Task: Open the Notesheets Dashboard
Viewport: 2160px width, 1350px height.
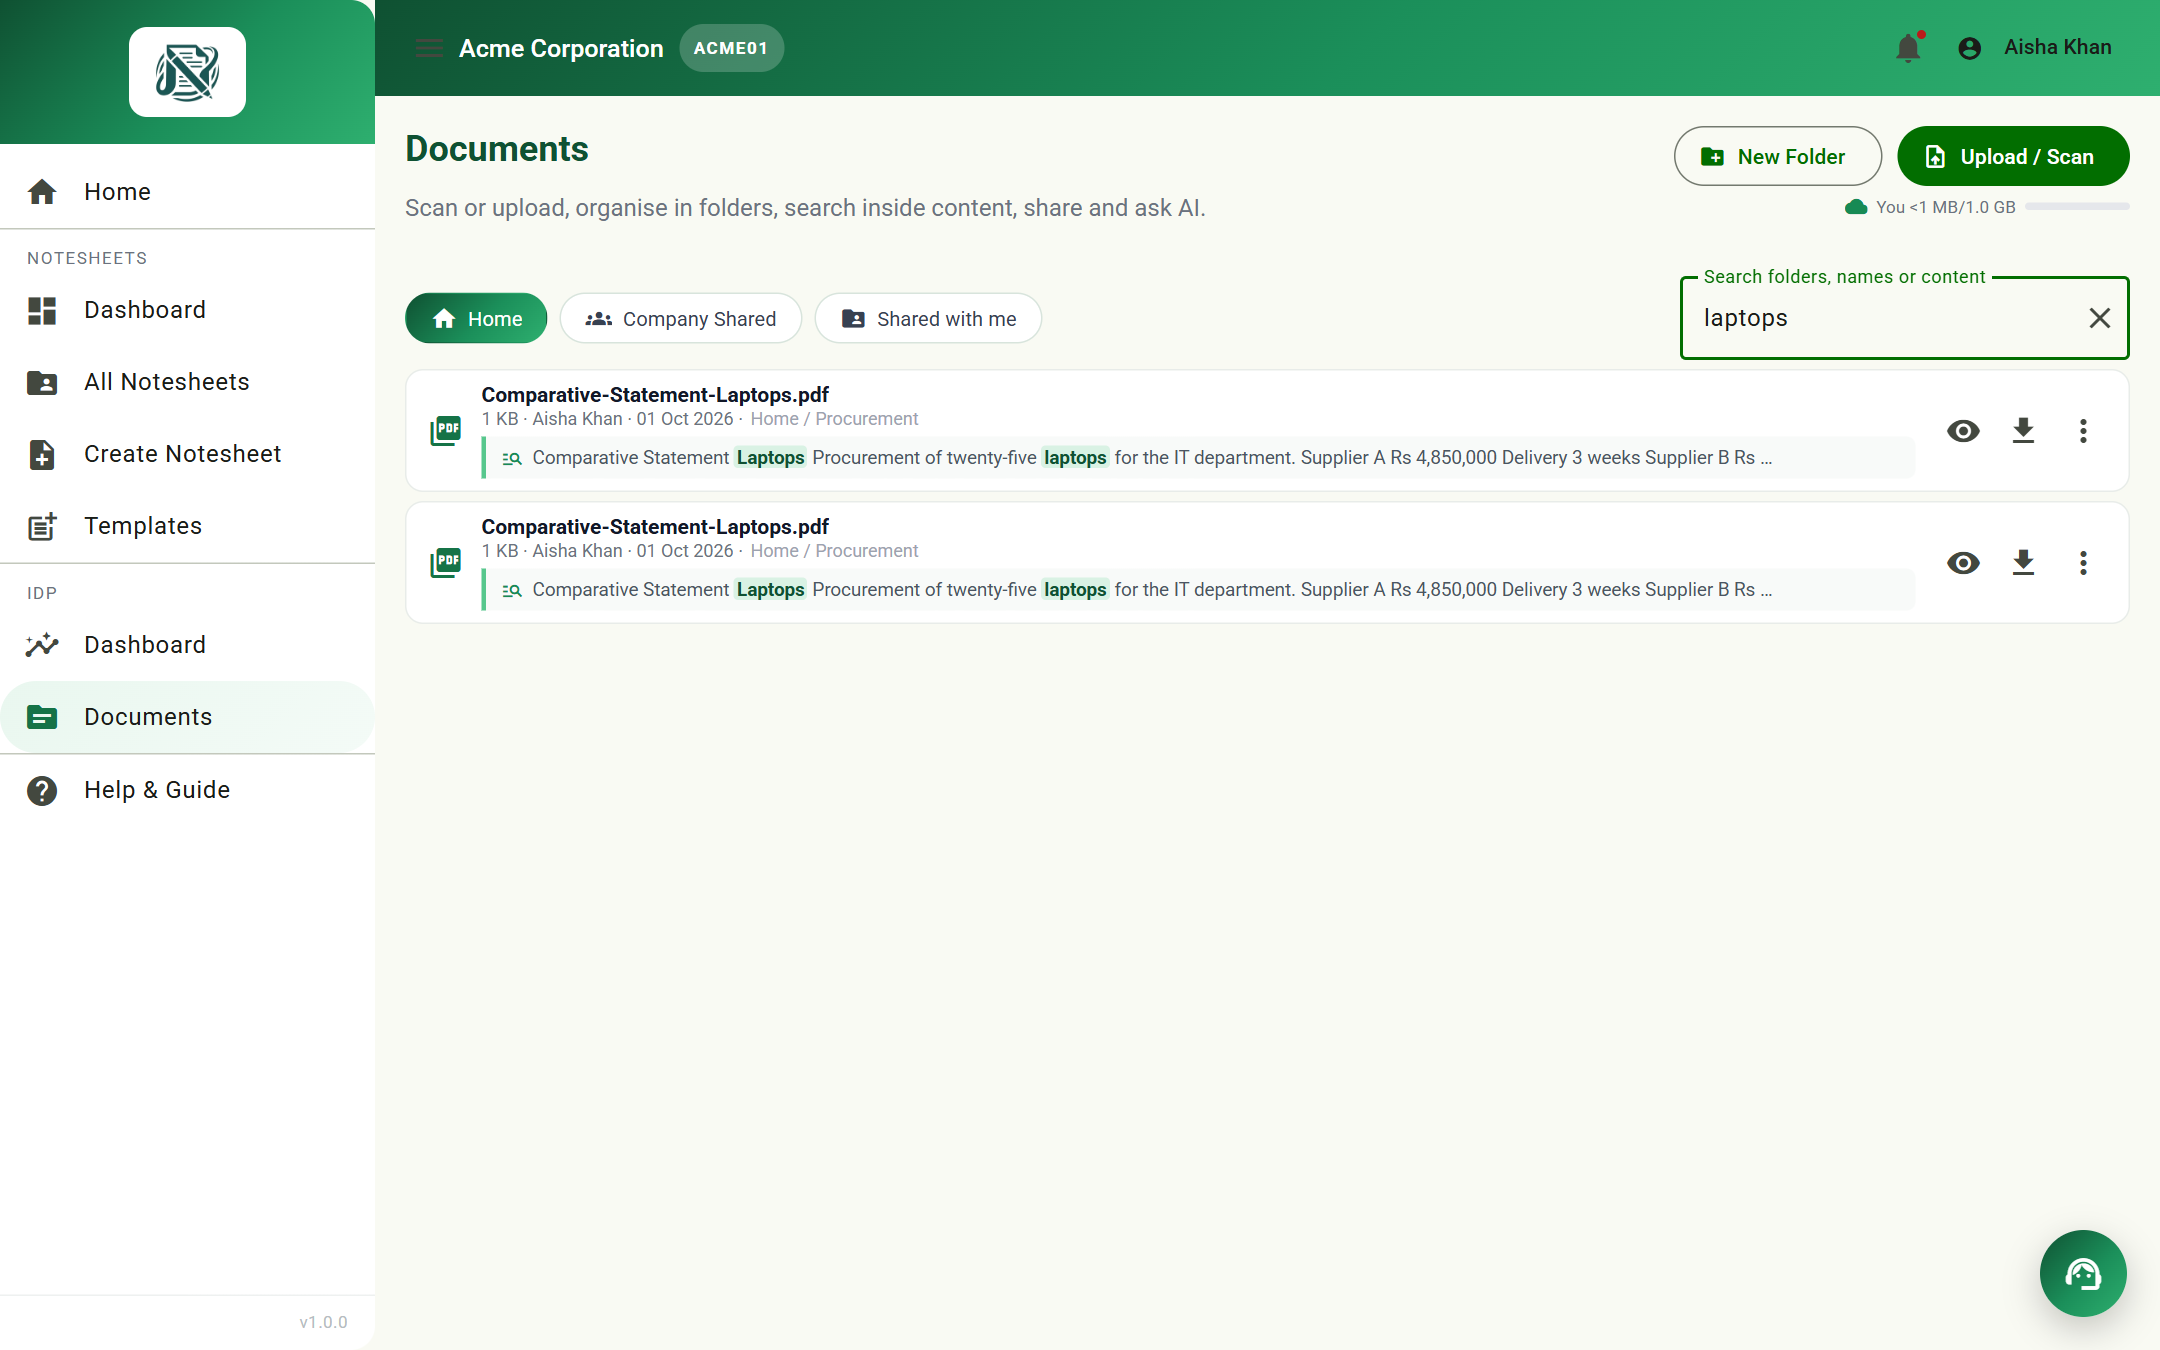Action: tap(187, 310)
